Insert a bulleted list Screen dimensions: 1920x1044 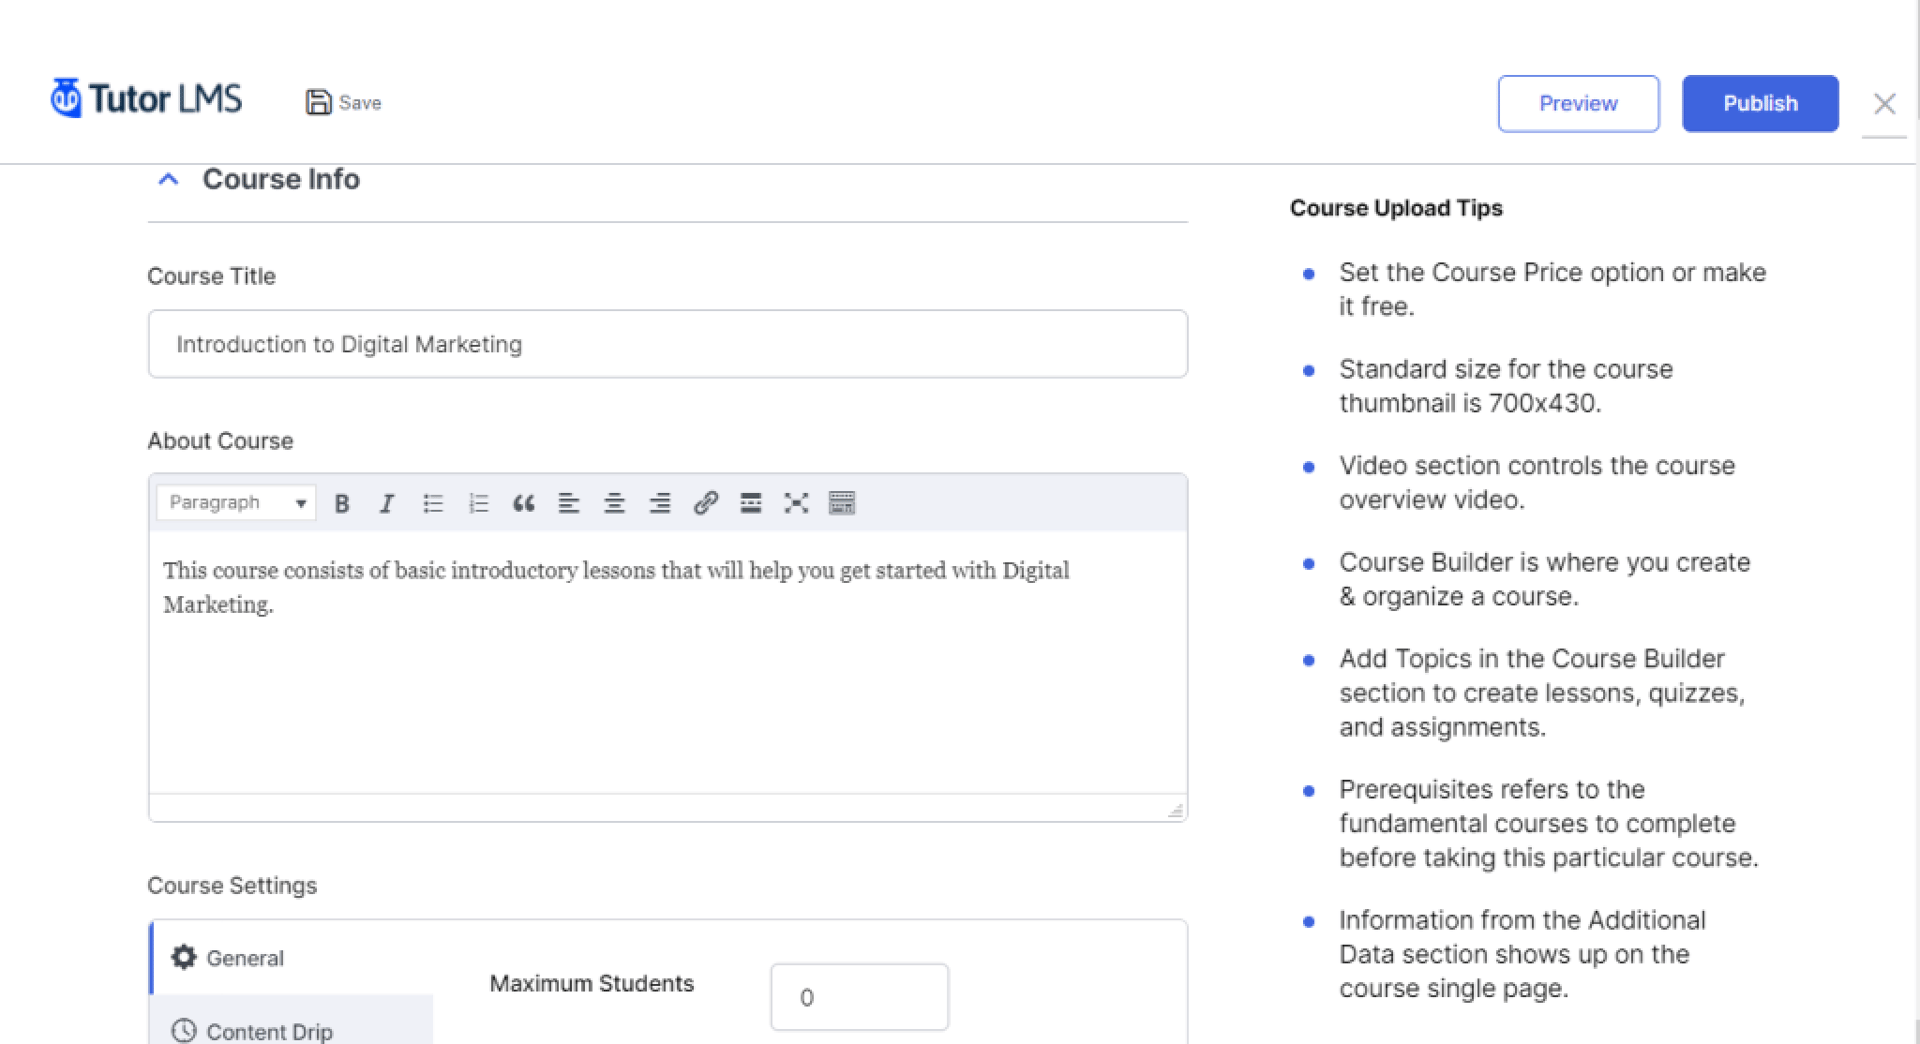tap(433, 503)
